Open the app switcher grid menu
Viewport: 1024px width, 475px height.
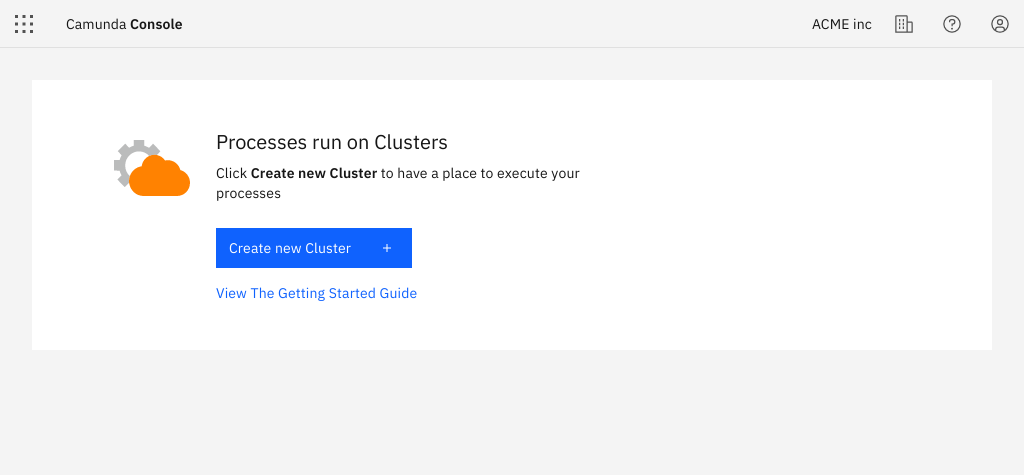[24, 24]
